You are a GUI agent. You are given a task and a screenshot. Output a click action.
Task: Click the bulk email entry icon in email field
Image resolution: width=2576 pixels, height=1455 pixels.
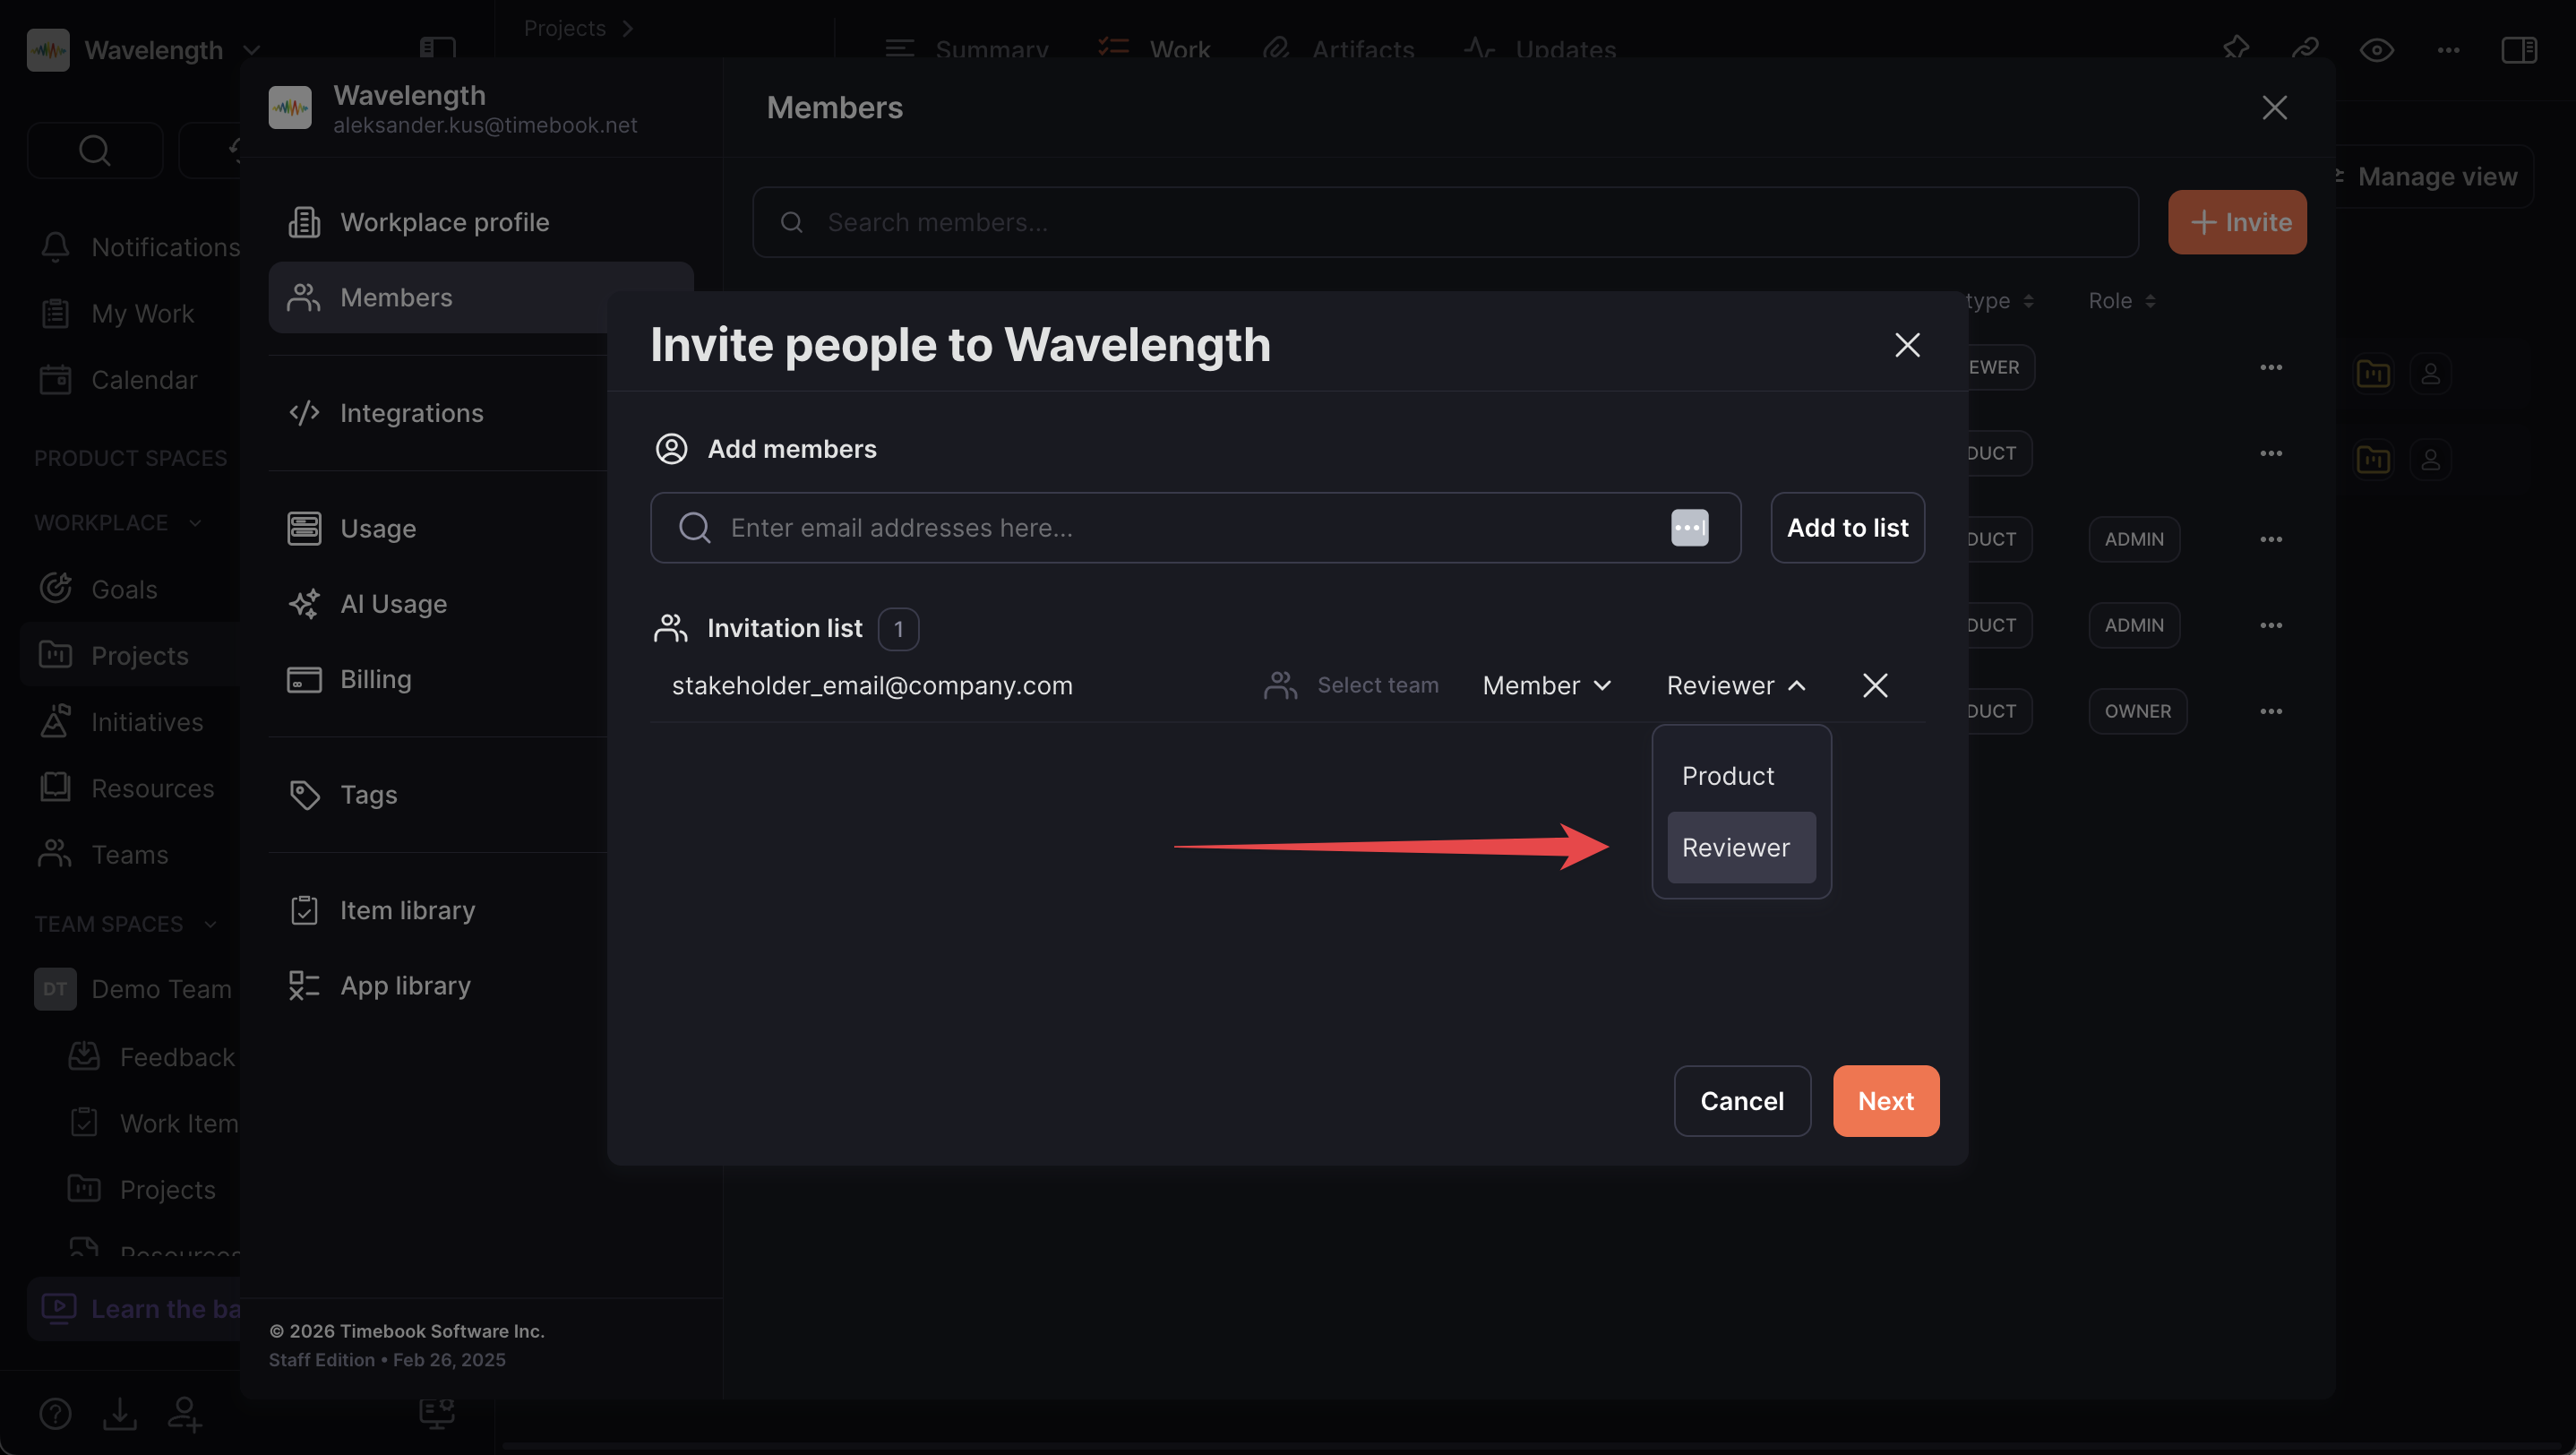(x=1689, y=527)
